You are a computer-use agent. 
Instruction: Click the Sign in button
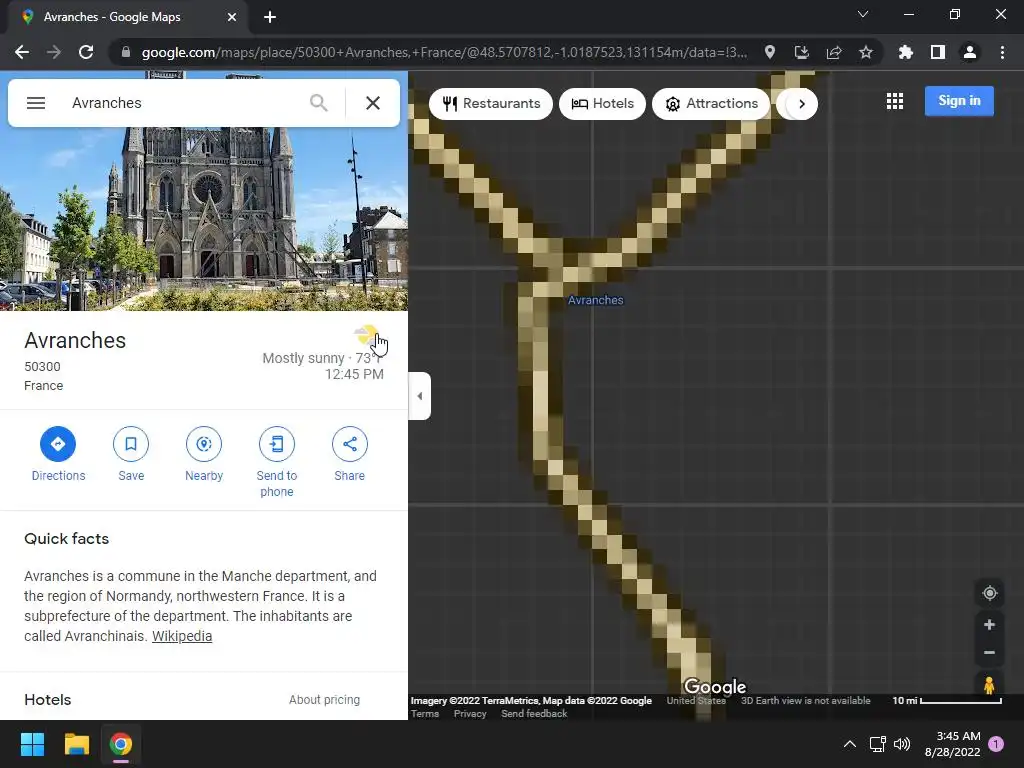[x=959, y=101]
